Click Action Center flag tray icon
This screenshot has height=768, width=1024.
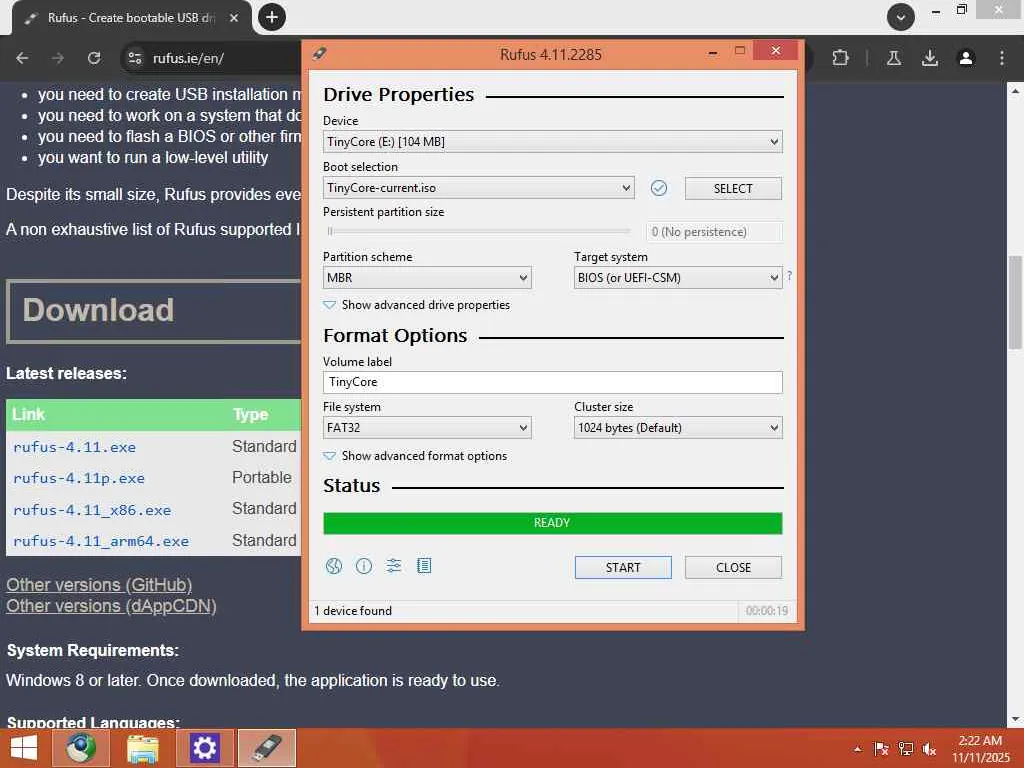(881, 748)
